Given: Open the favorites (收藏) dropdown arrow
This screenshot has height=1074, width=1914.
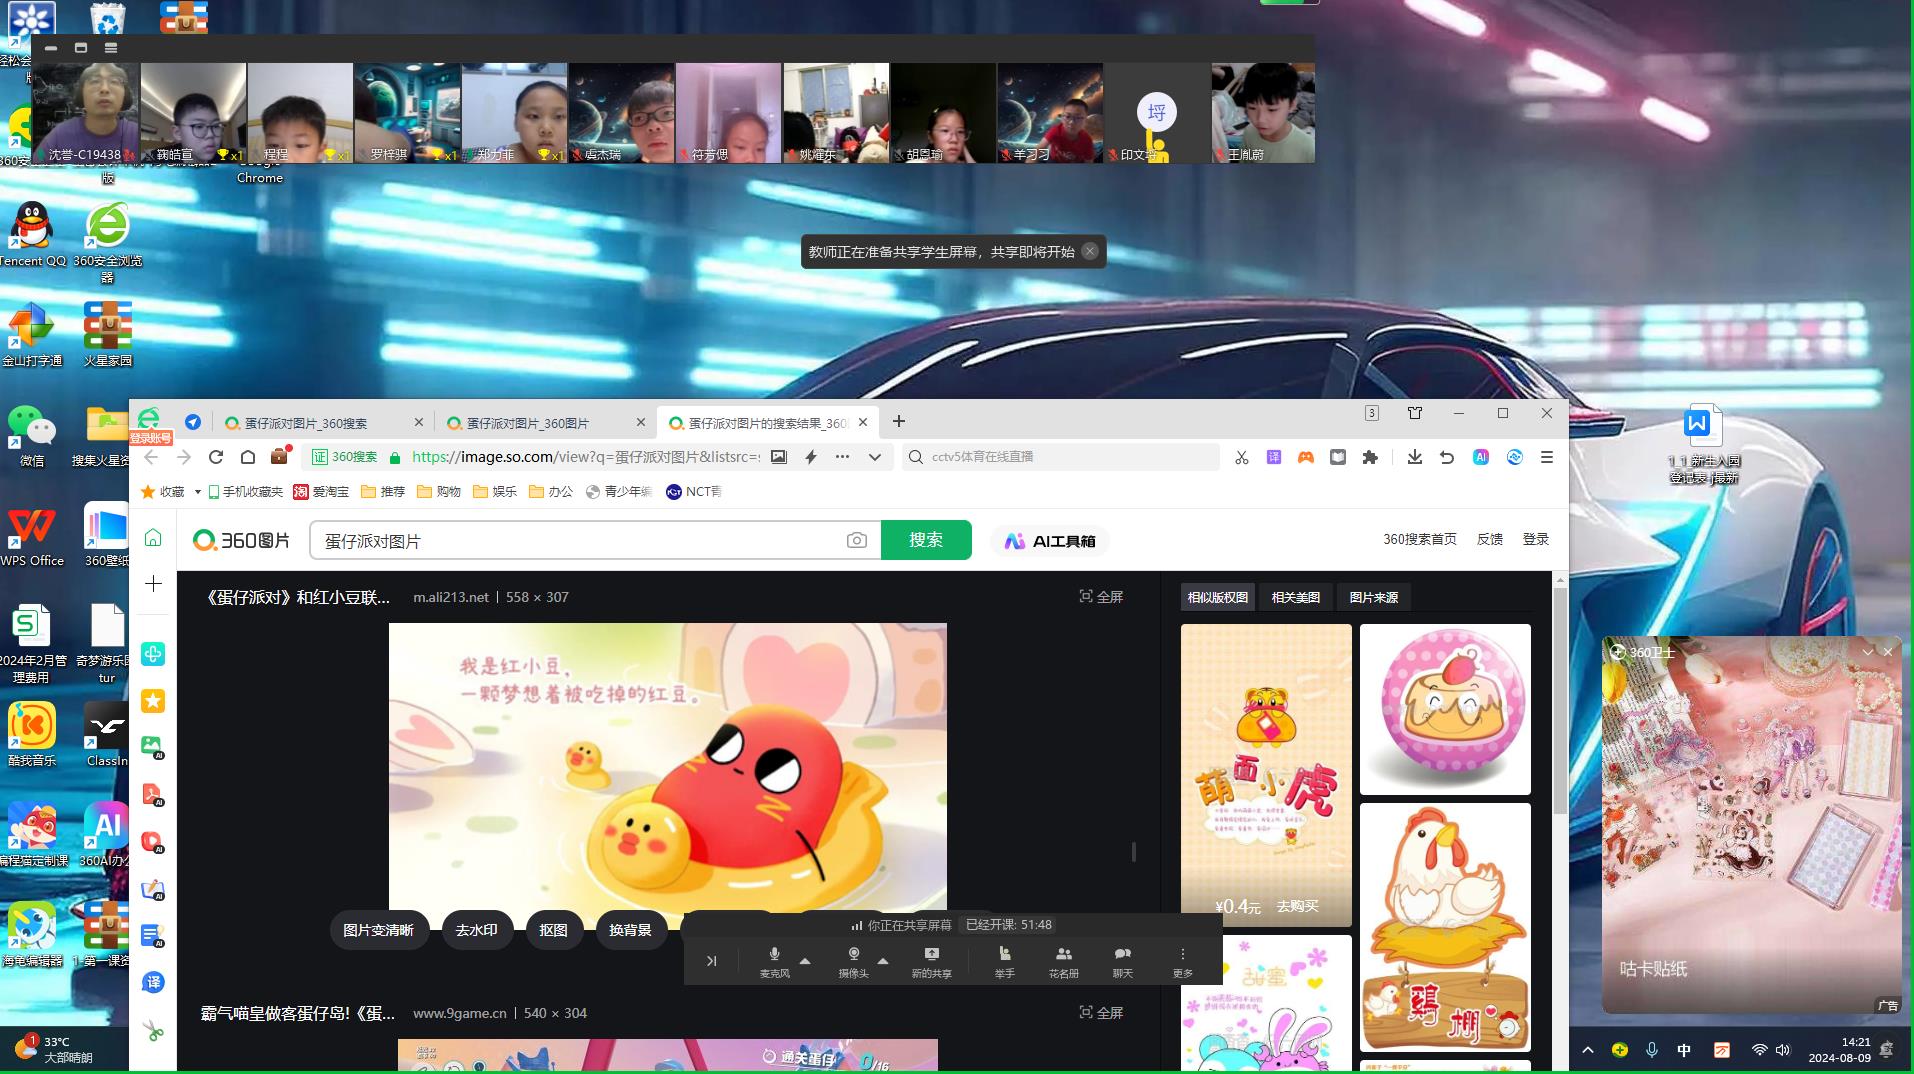Looking at the screenshot, I should point(198,492).
